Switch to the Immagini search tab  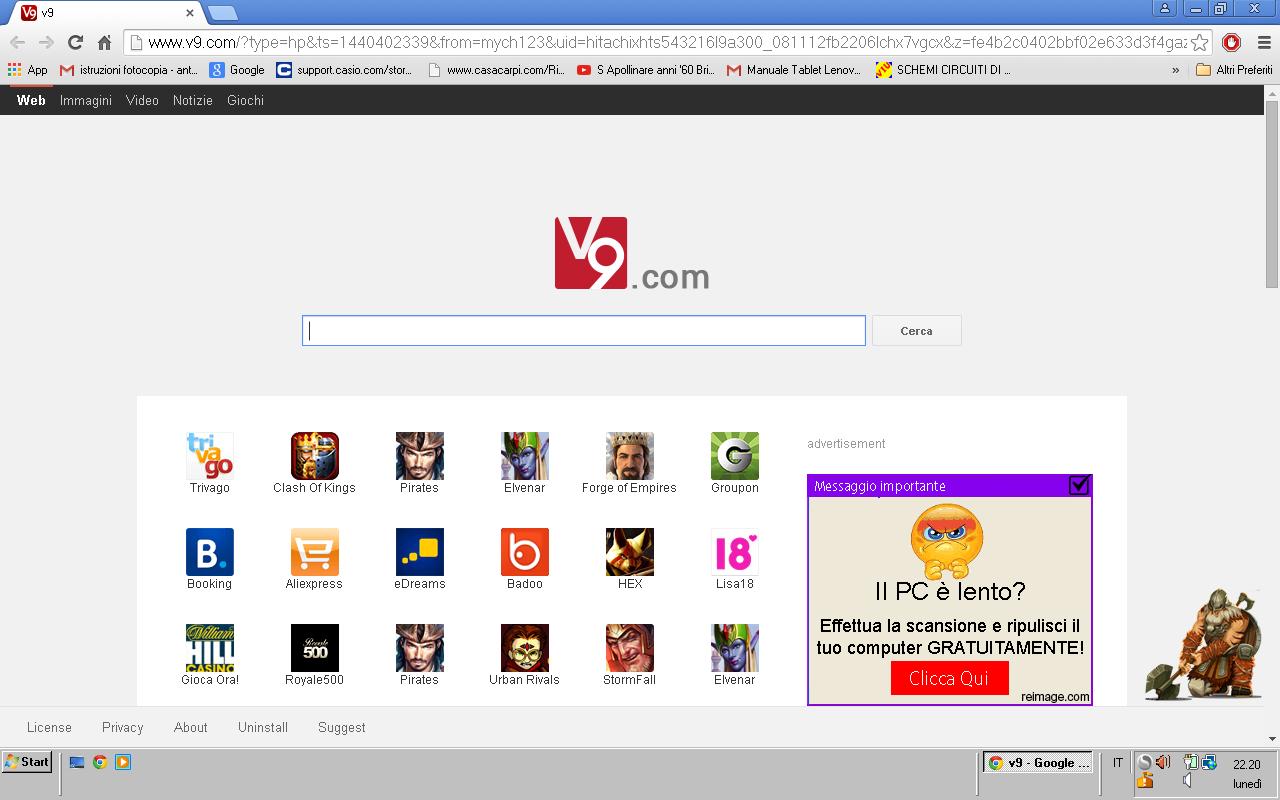[x=86, y=100]
